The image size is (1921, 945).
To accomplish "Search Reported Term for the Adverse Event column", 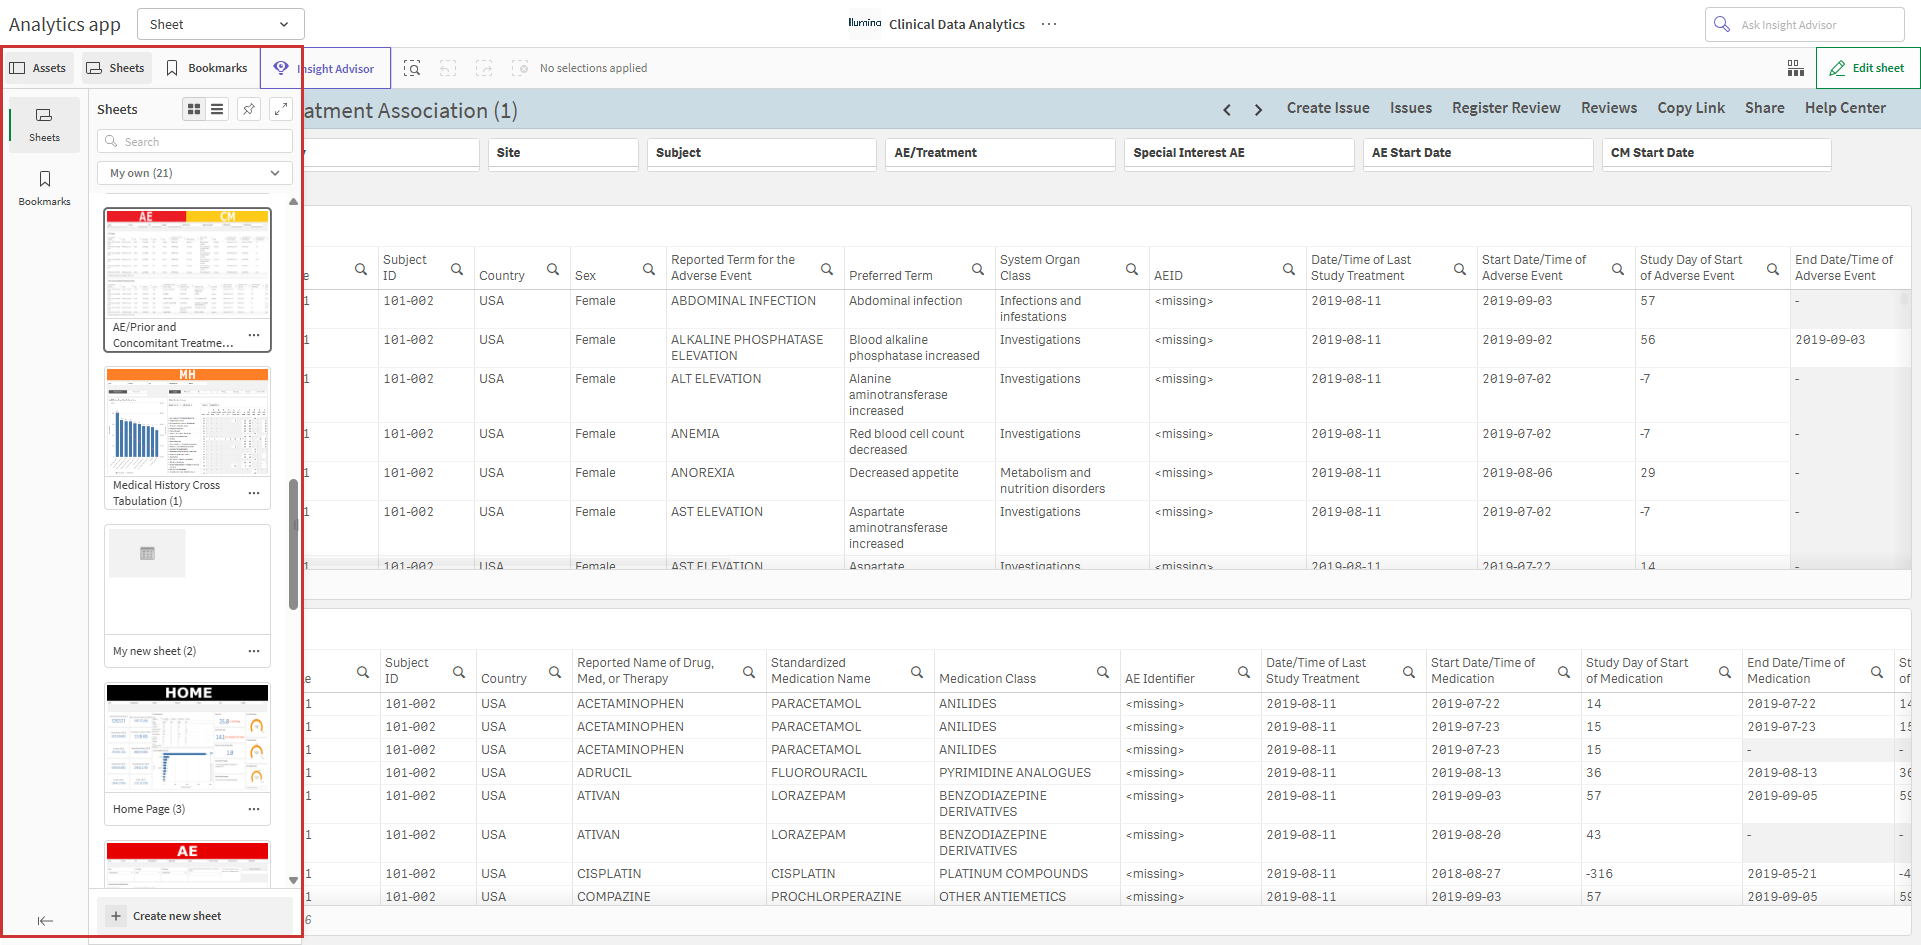I will click(x=827, y=269).
